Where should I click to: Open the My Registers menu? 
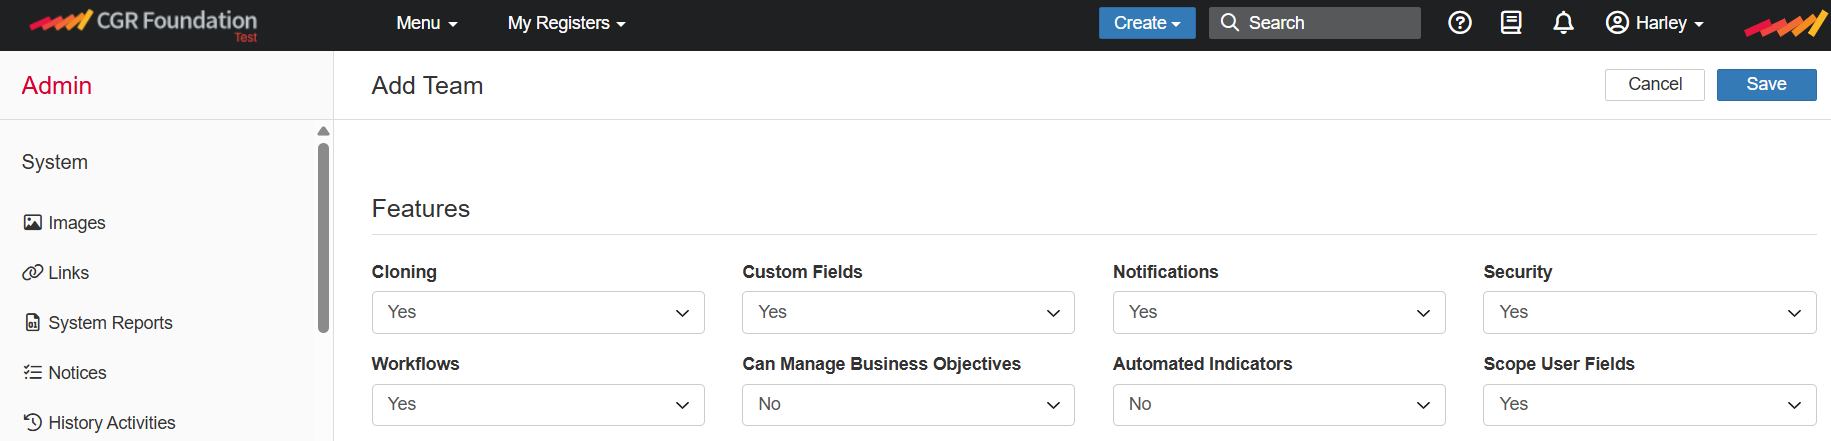pos(566,23)
